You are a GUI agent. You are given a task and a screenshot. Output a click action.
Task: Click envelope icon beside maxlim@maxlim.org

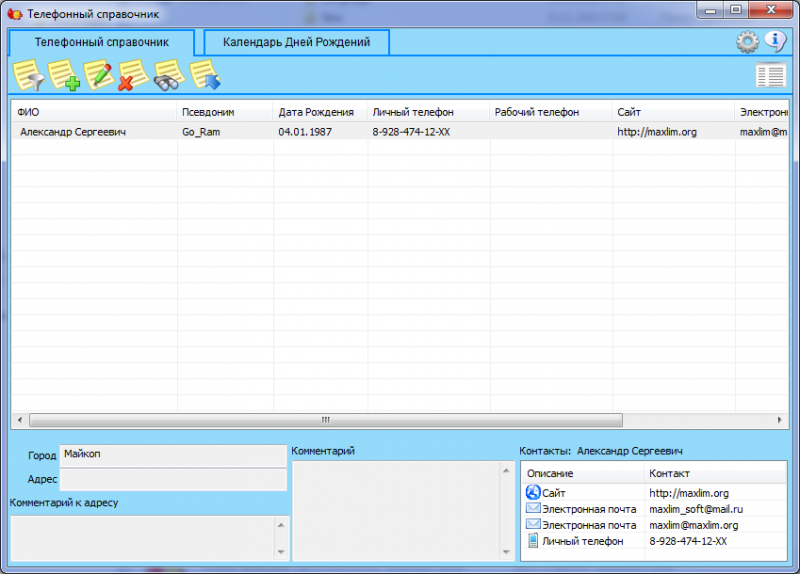[x=533, y=524]
